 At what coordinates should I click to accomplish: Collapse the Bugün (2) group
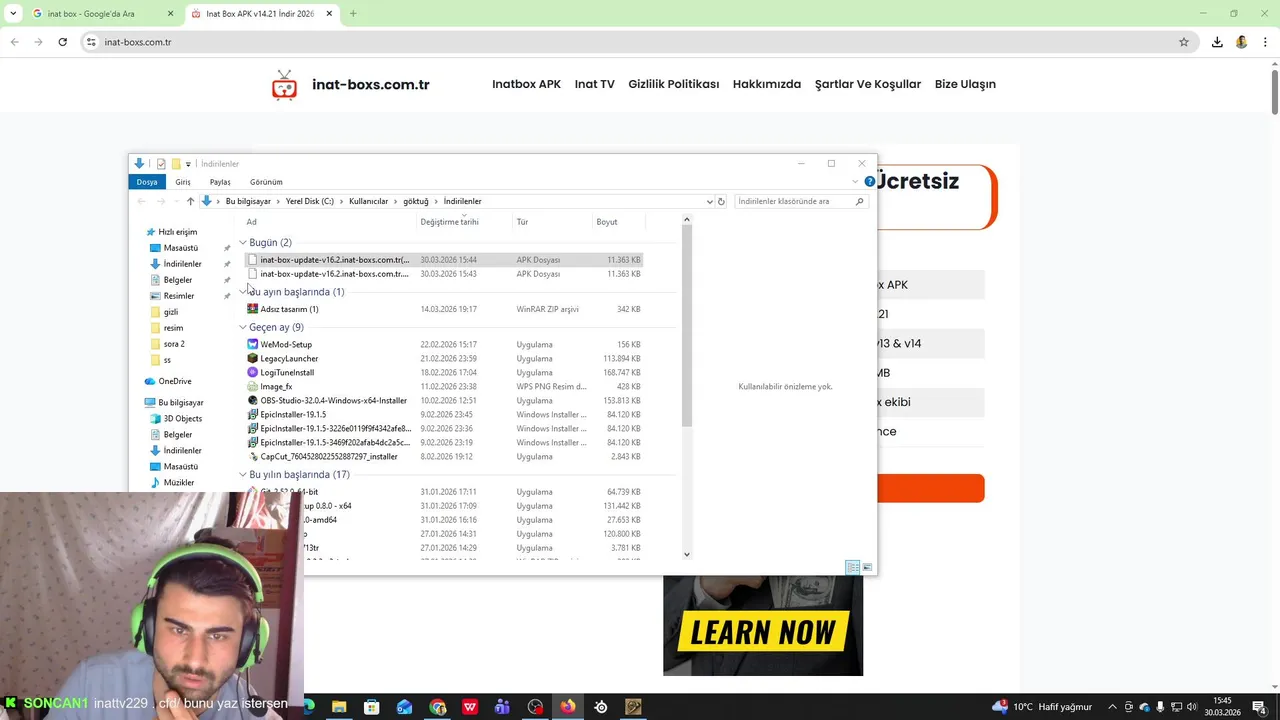click(242, 243)
